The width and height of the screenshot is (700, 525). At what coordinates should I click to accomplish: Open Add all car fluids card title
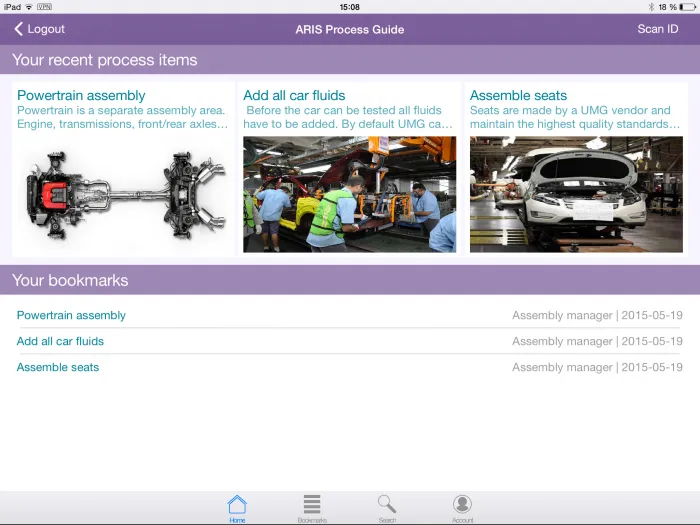(294, 95)
